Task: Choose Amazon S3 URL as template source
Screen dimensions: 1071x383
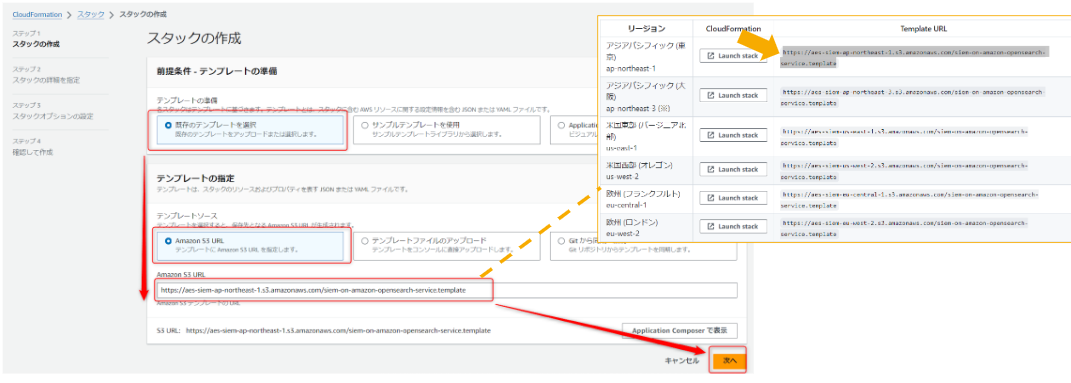Action: click(249, 245)
